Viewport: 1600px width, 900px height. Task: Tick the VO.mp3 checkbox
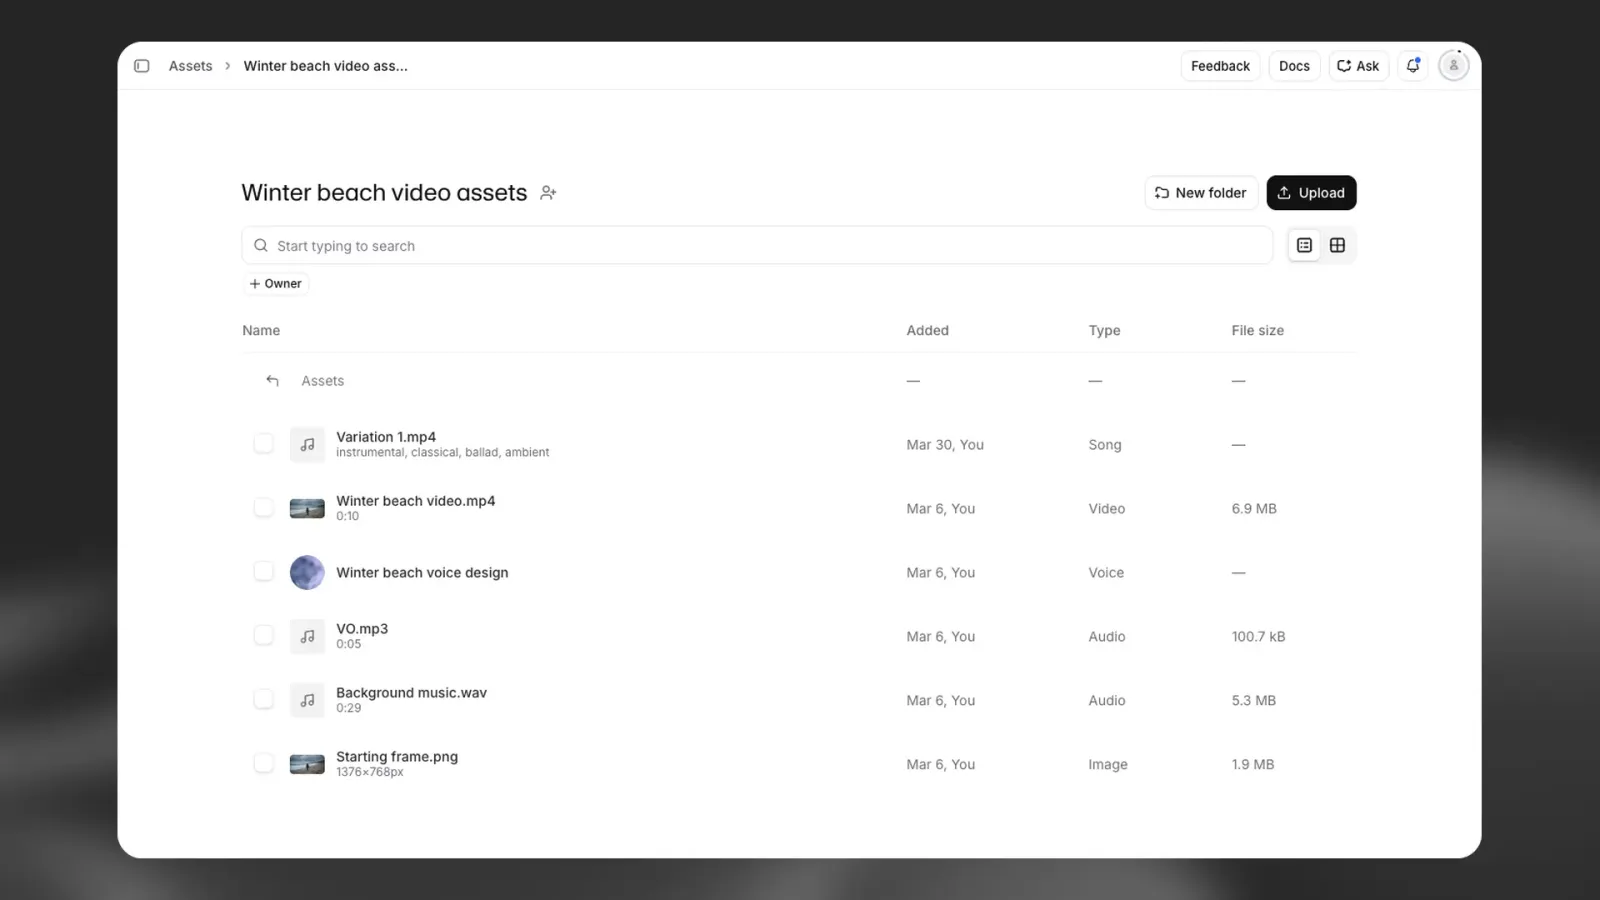click(x=263, y=635)
